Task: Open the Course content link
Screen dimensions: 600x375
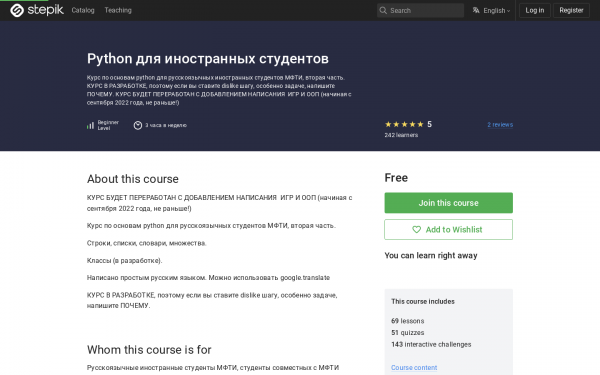Action: [x=414, y=367]
